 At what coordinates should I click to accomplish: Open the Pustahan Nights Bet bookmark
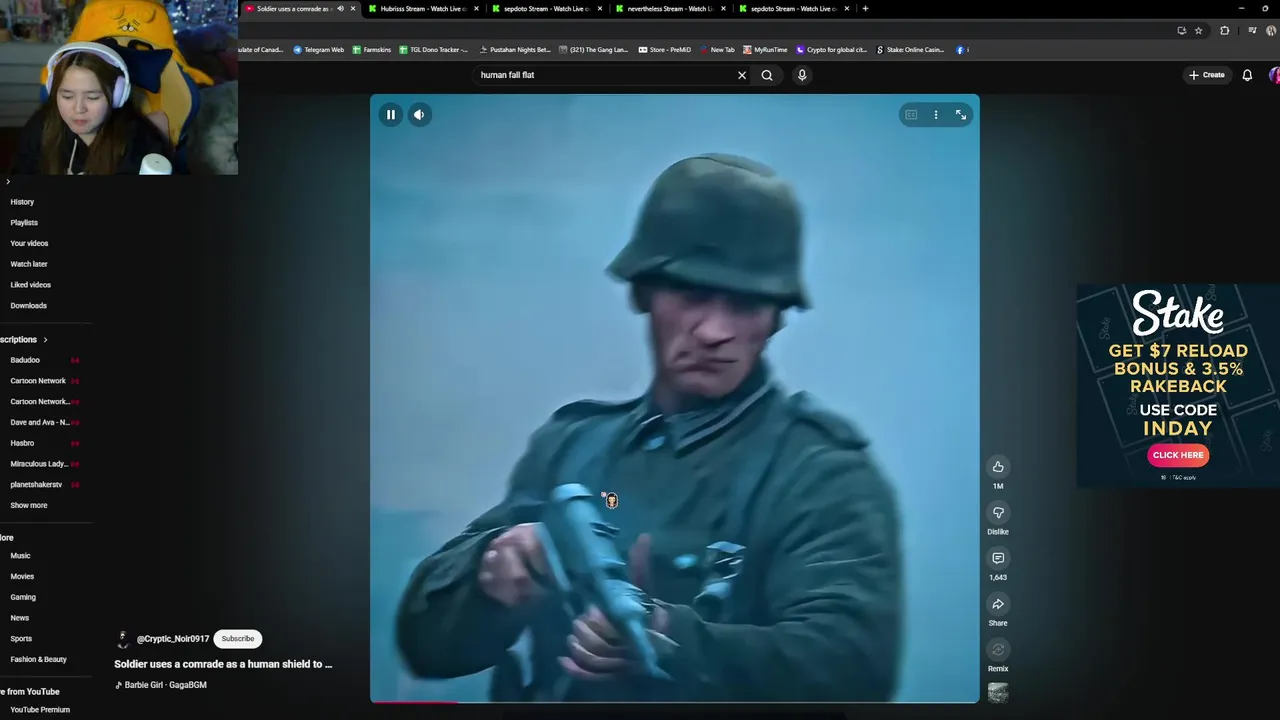click(514, 50)
